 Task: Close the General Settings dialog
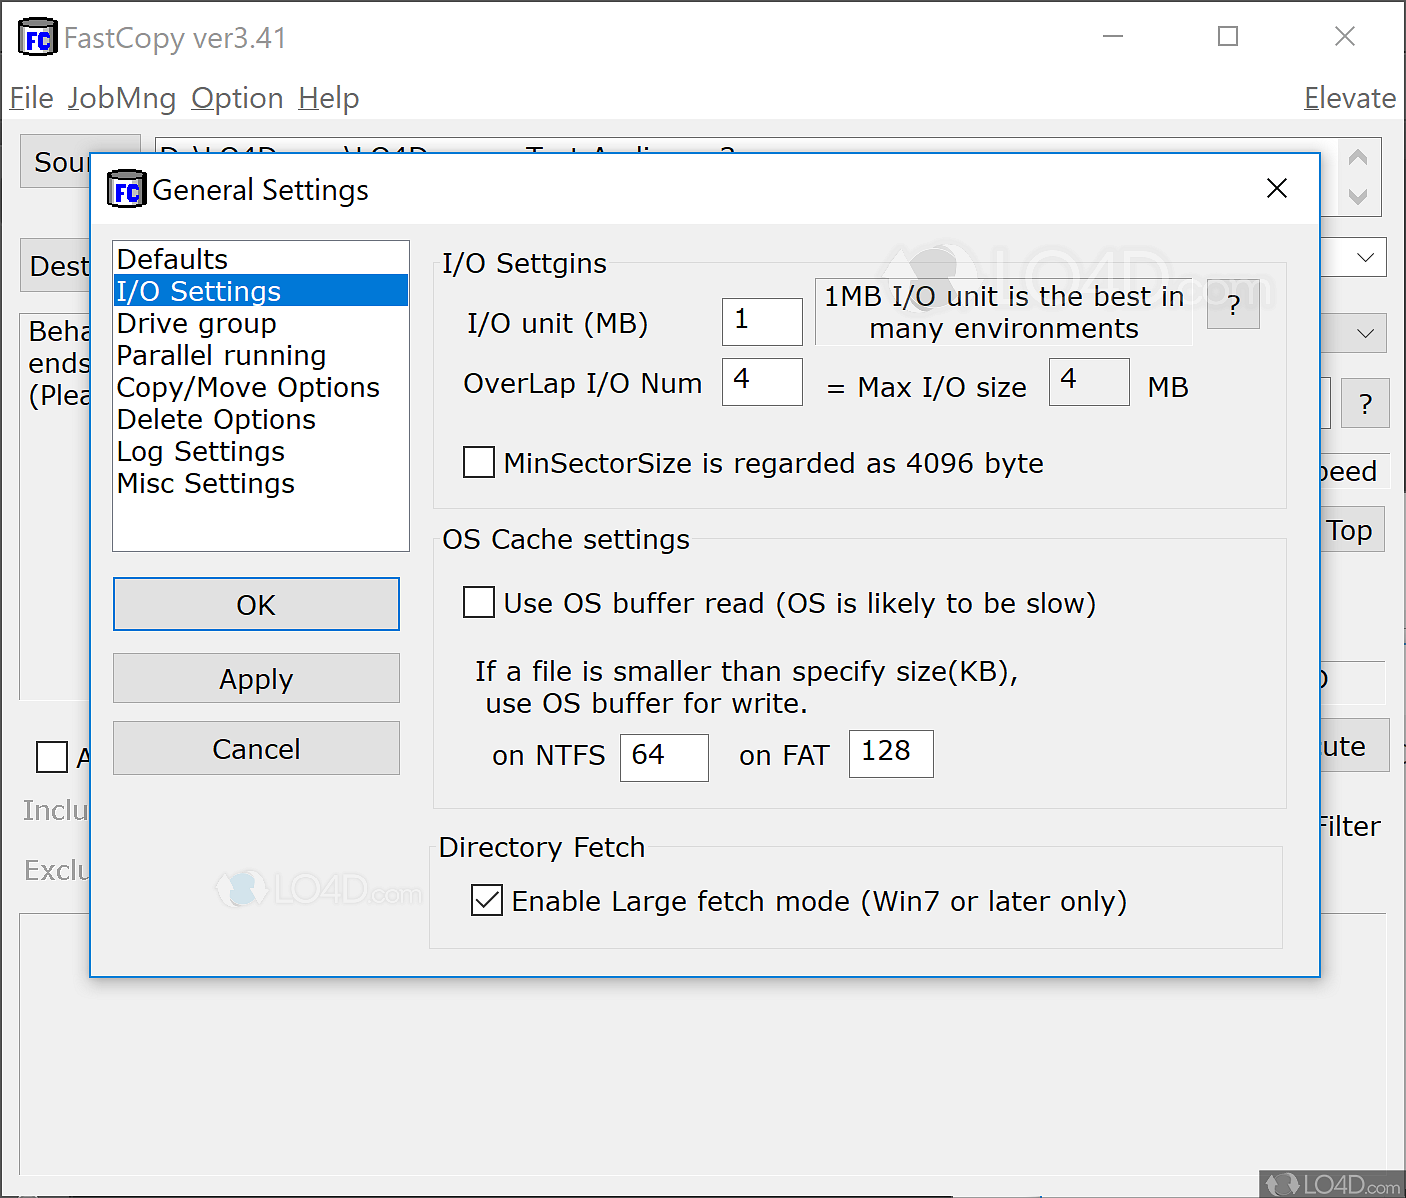tap(1276, 189)
